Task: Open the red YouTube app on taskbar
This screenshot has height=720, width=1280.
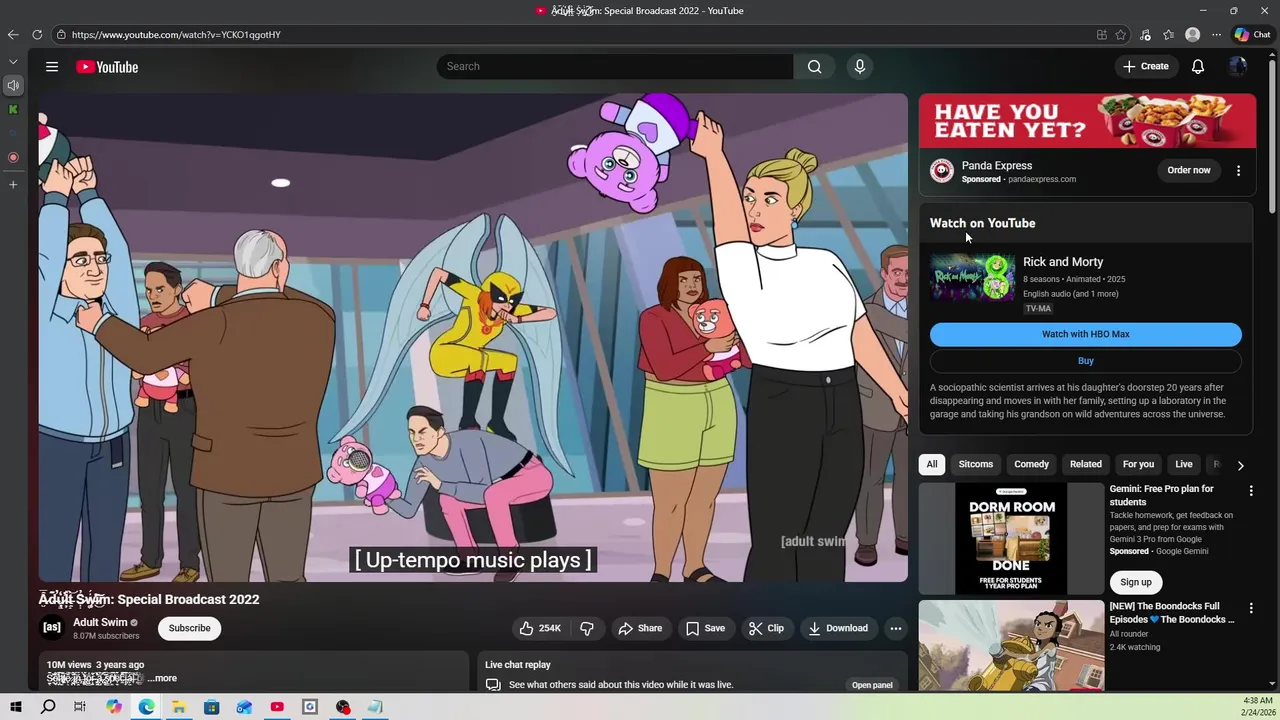Action: pyautogui.click(x=277, y=707)
